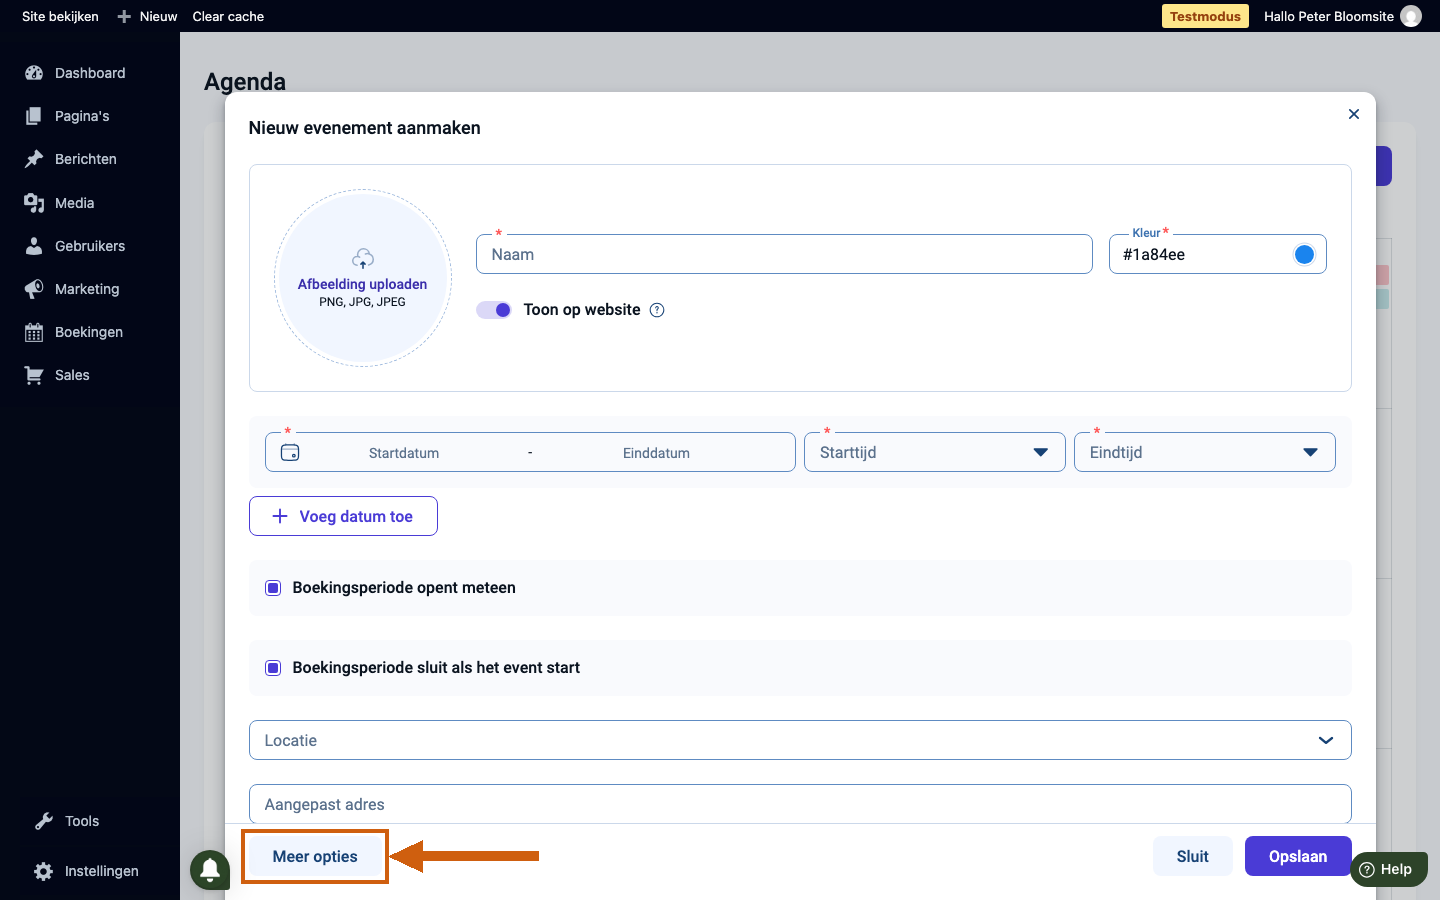Uncheck Boekingsperiode opent meteen checkbox

click(x=273, y=588)
